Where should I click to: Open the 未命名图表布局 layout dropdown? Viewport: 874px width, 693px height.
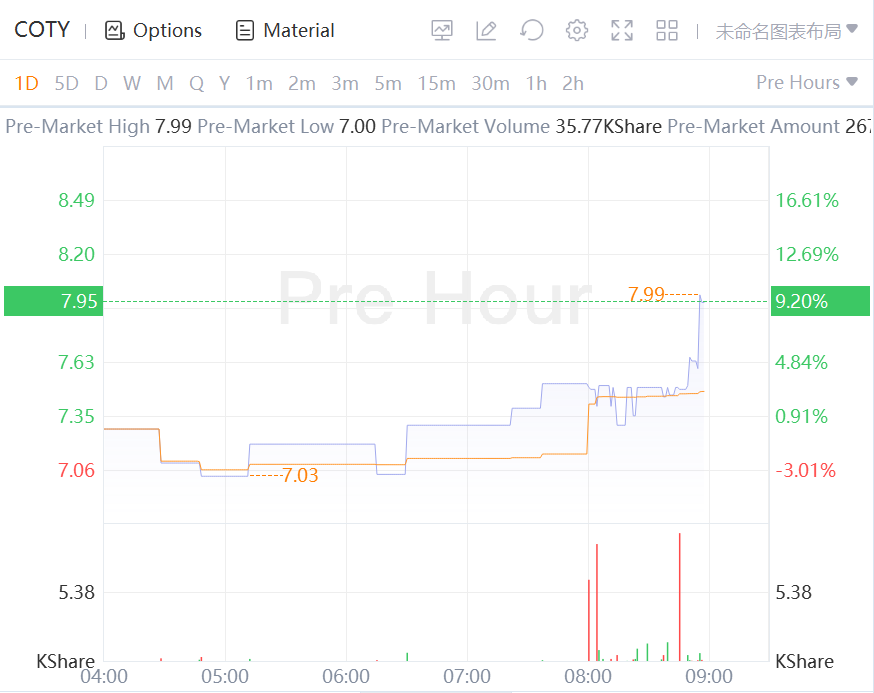(786, 31)
